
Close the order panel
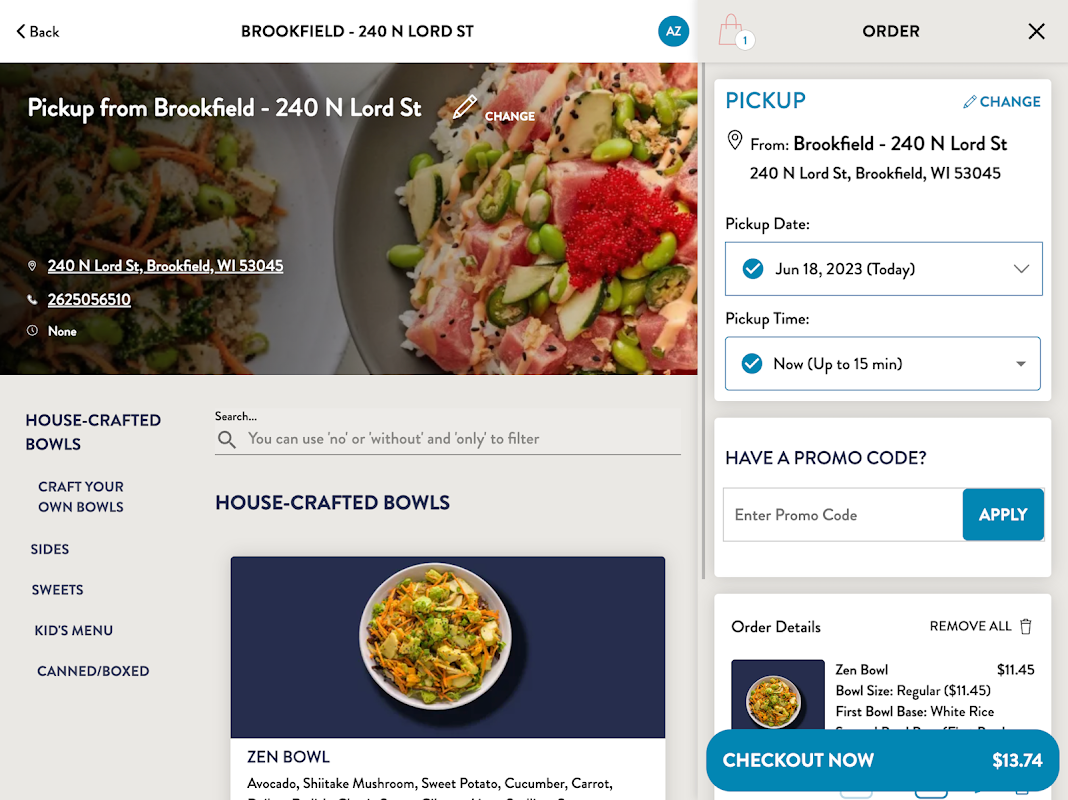(x=1036, y=31)
